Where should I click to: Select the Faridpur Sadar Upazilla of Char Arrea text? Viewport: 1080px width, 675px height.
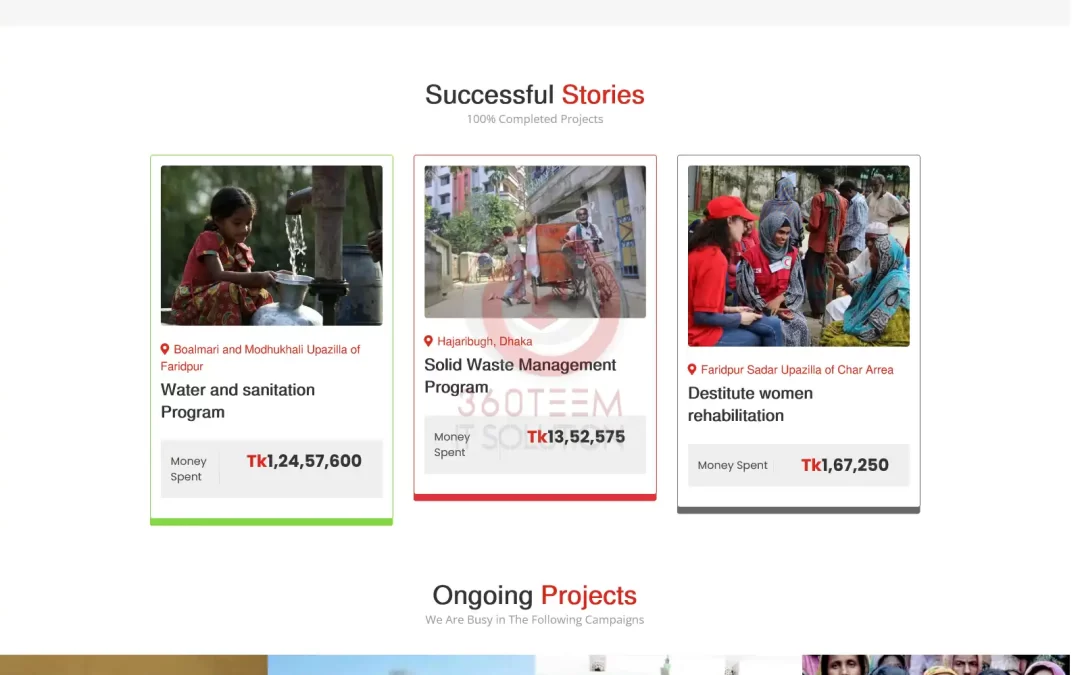click(796, 370)
